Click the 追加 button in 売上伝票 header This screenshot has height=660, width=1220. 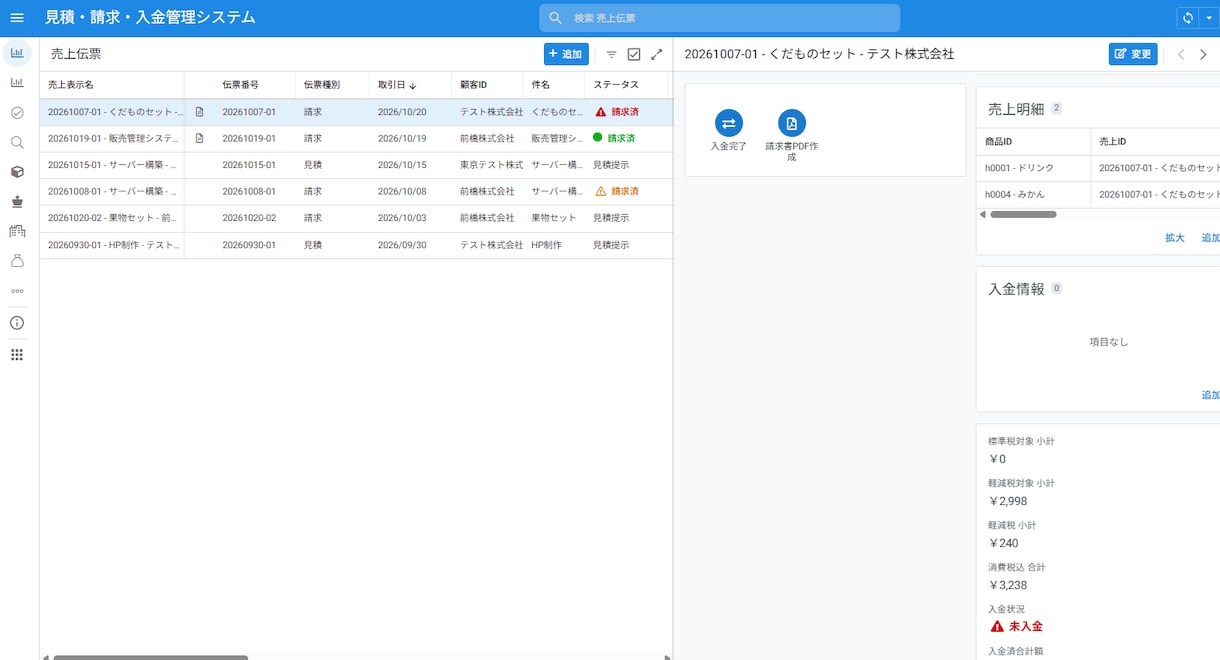[566, 54]
